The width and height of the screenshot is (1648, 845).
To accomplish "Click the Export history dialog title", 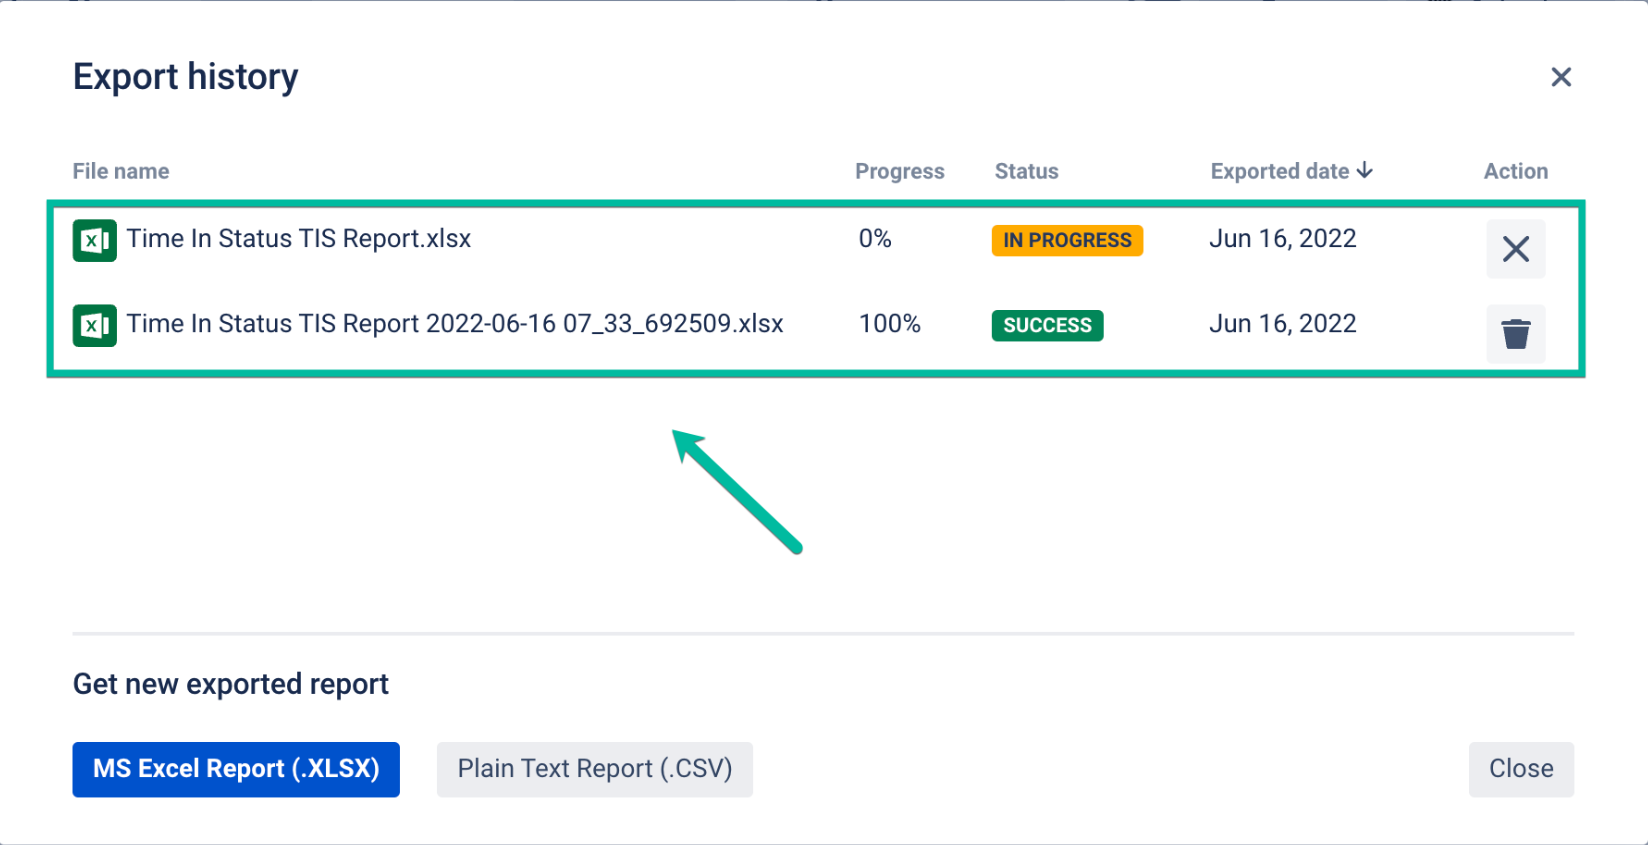I will pos(185,76).
